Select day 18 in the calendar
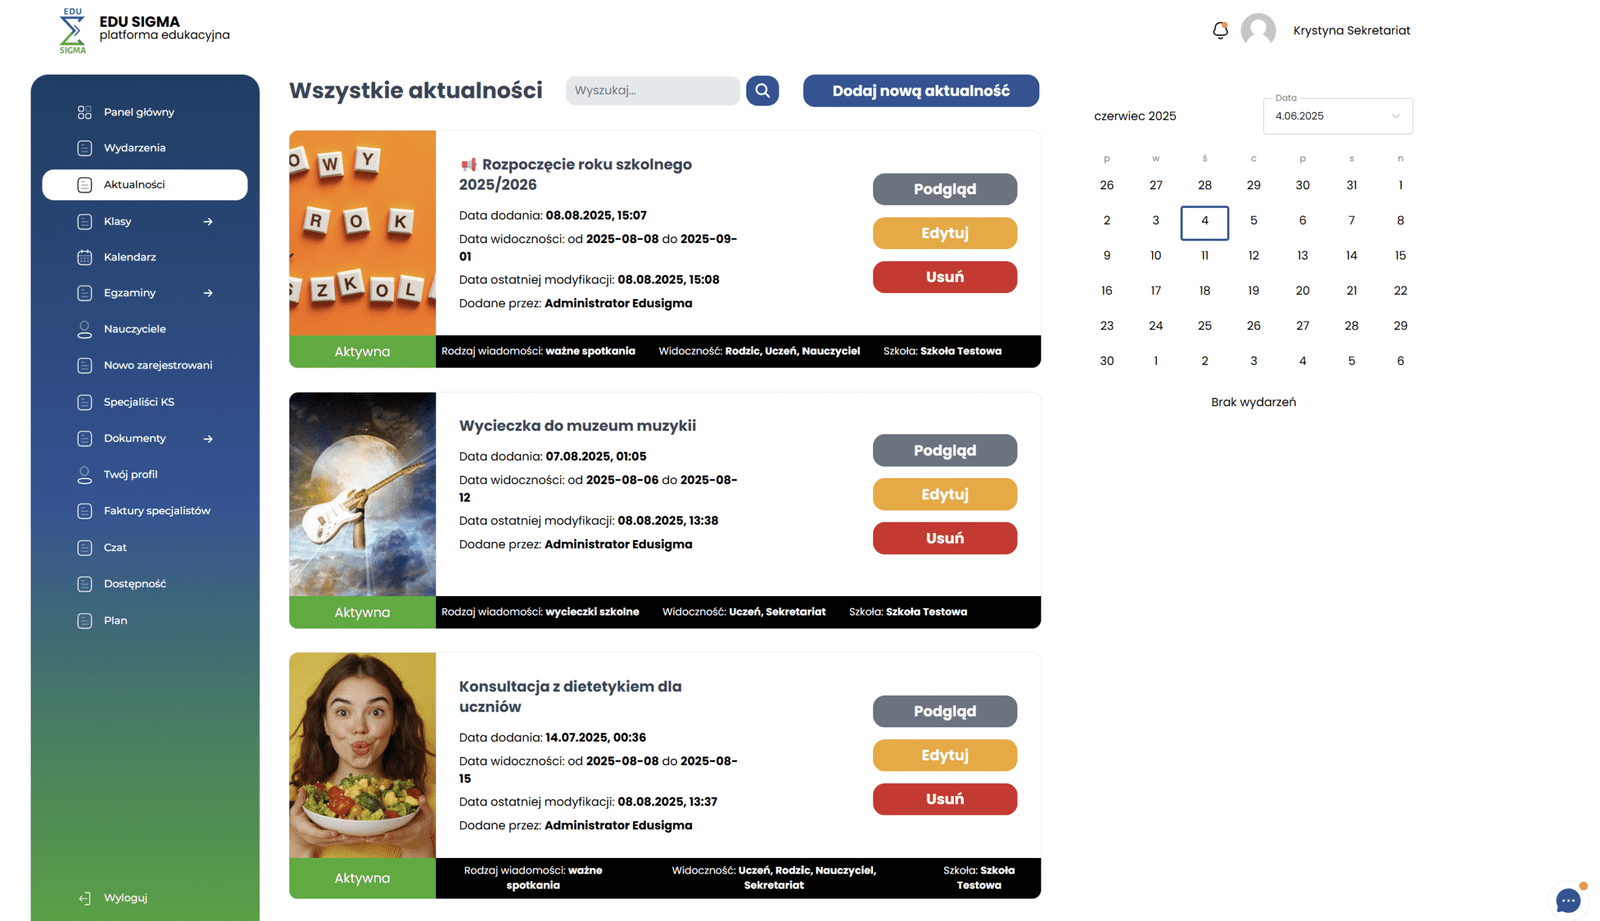1600x921 pixels. point(1204,291)
